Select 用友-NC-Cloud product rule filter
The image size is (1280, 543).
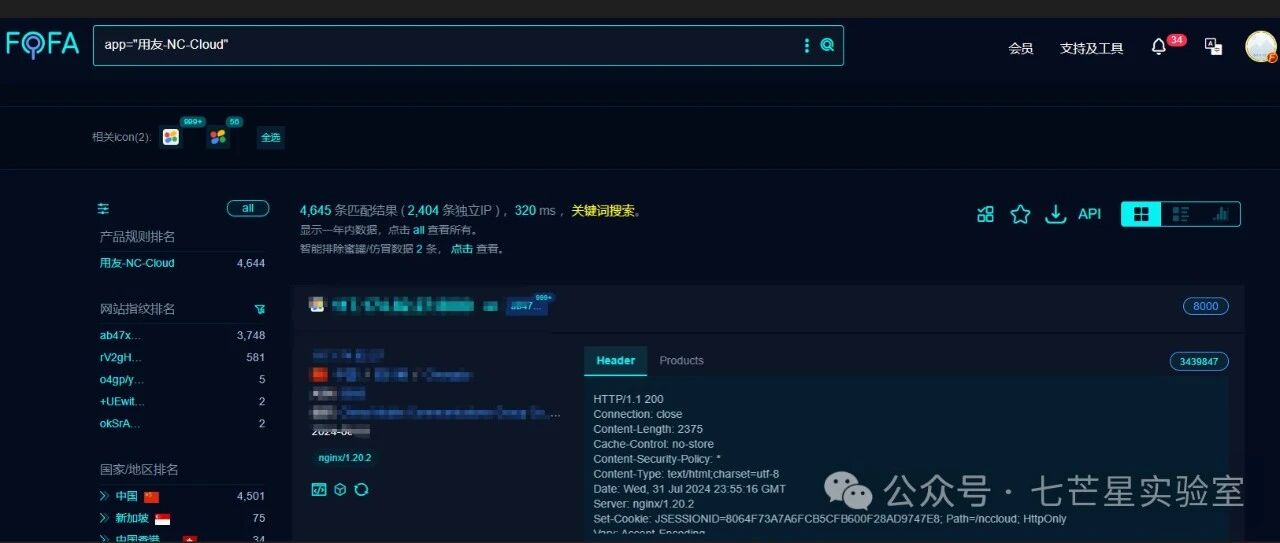[x=137, y=263]
